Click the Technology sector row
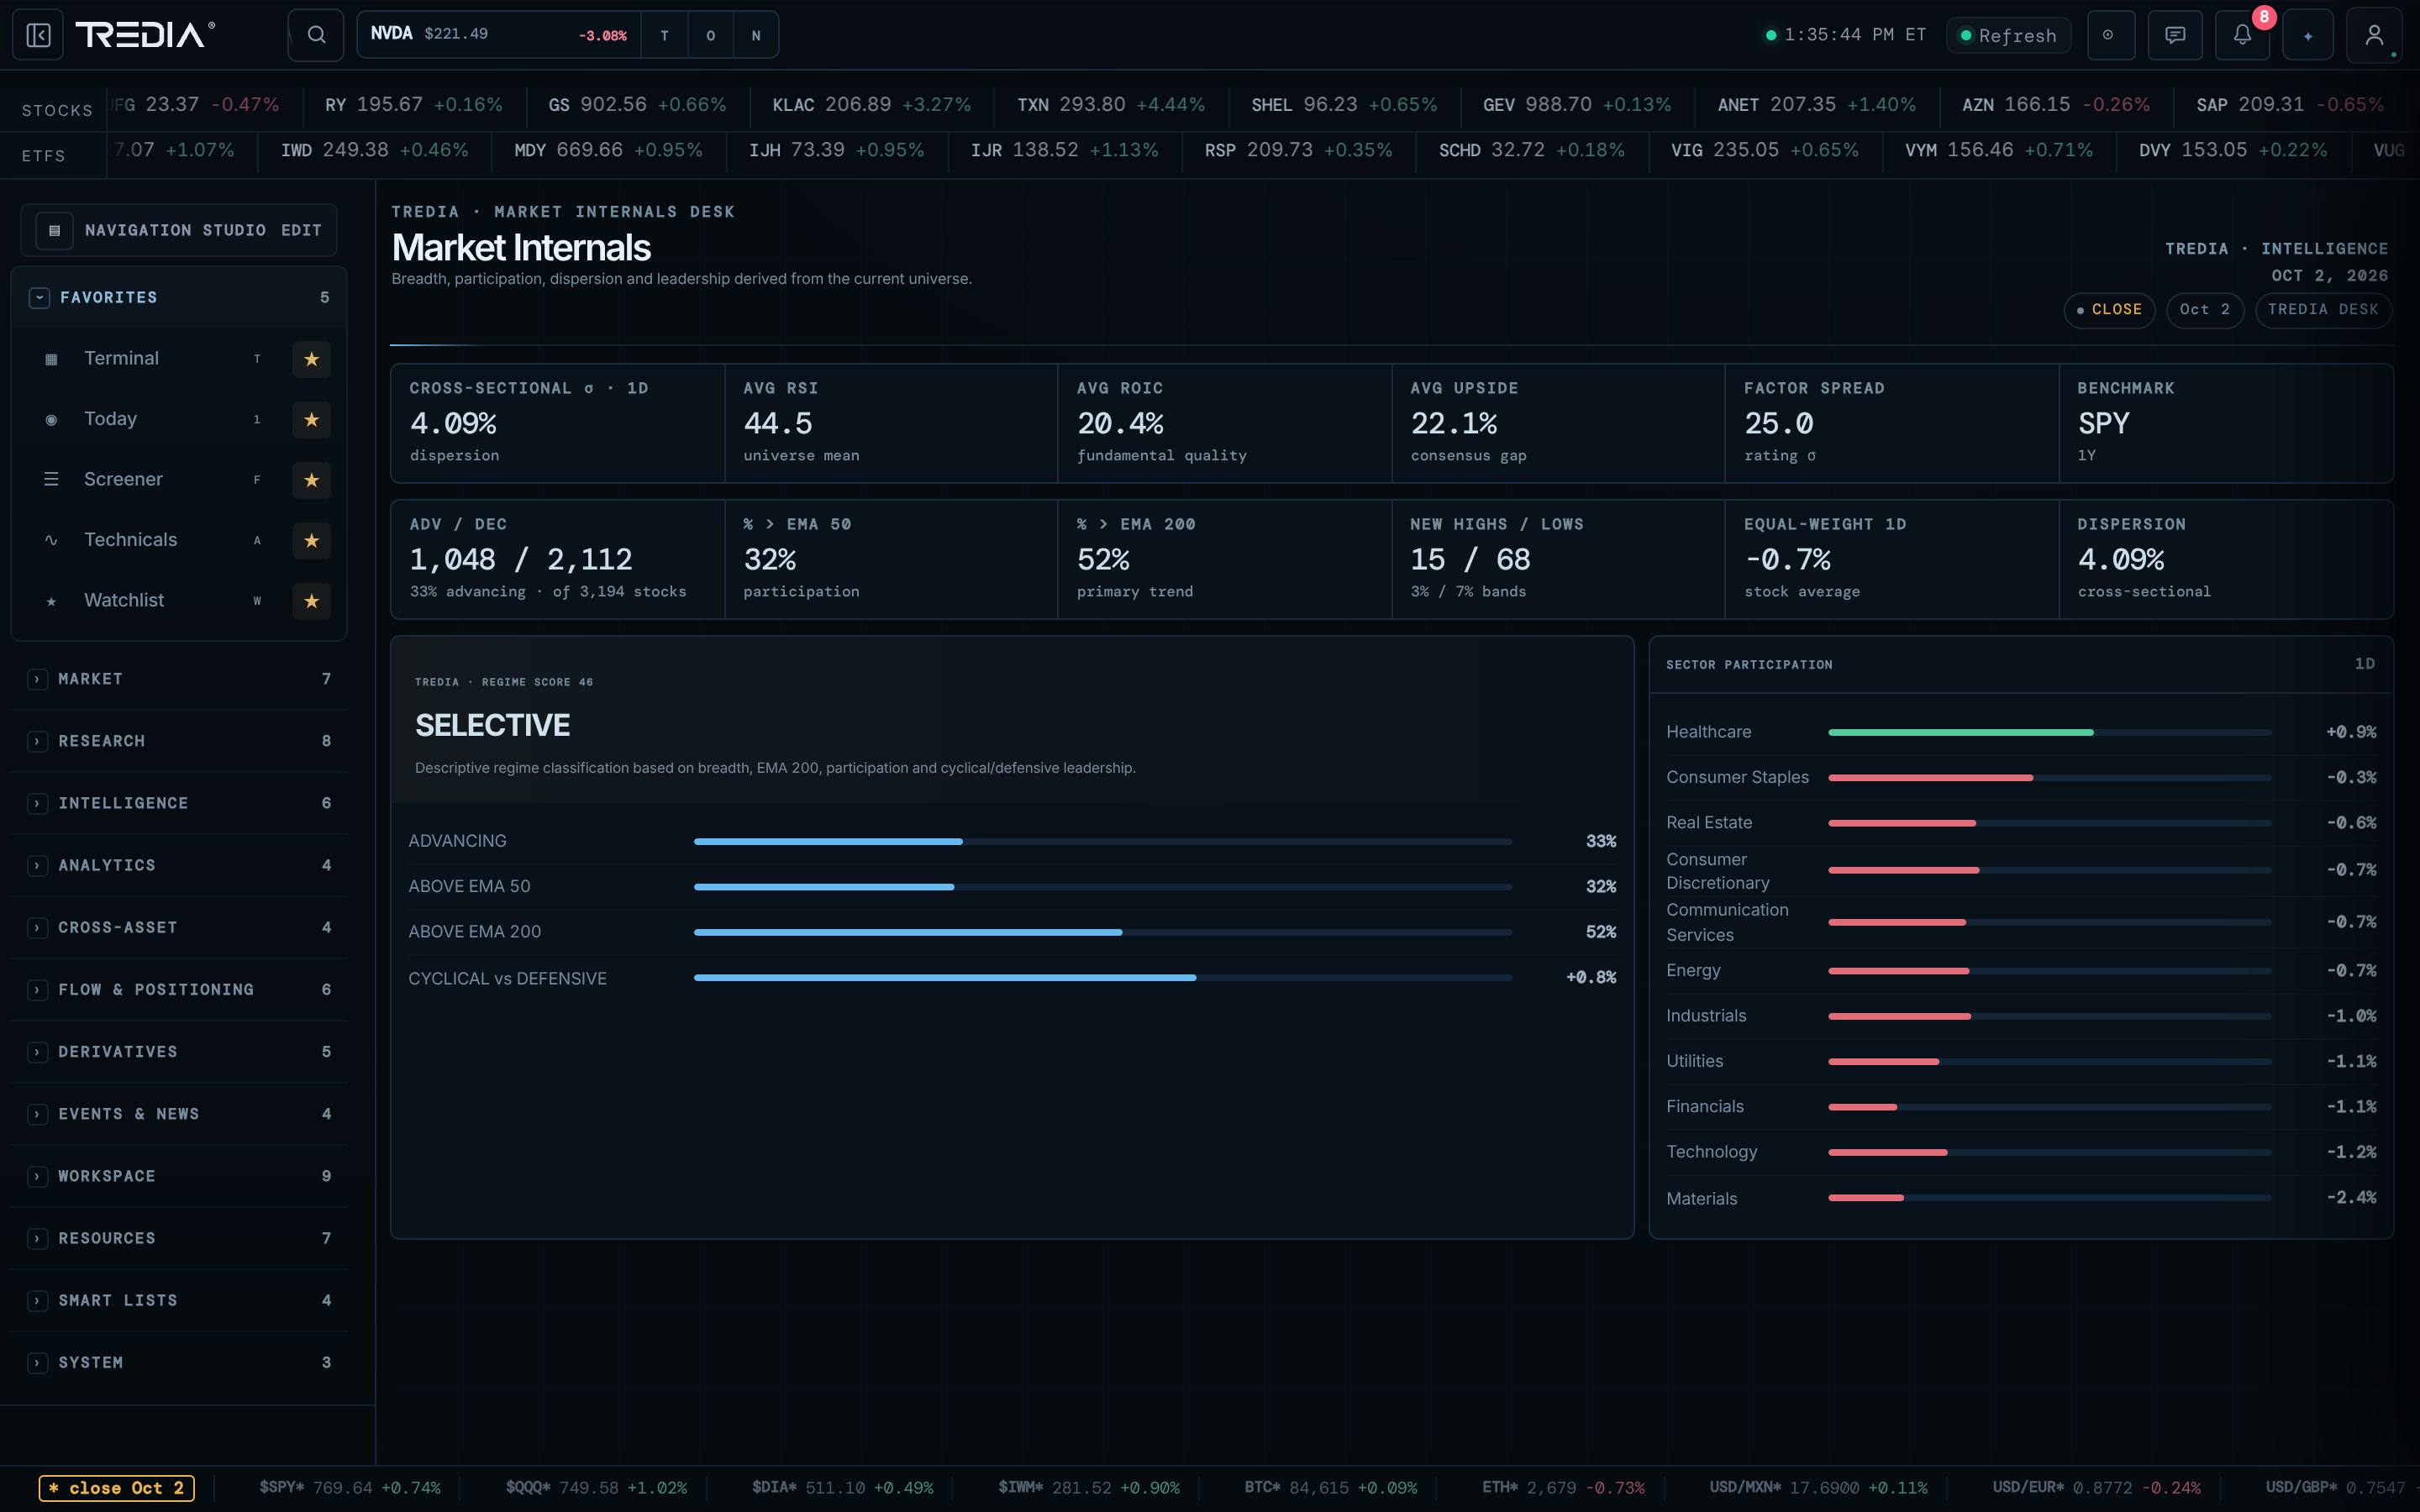 click(x=2020, y=1152)
